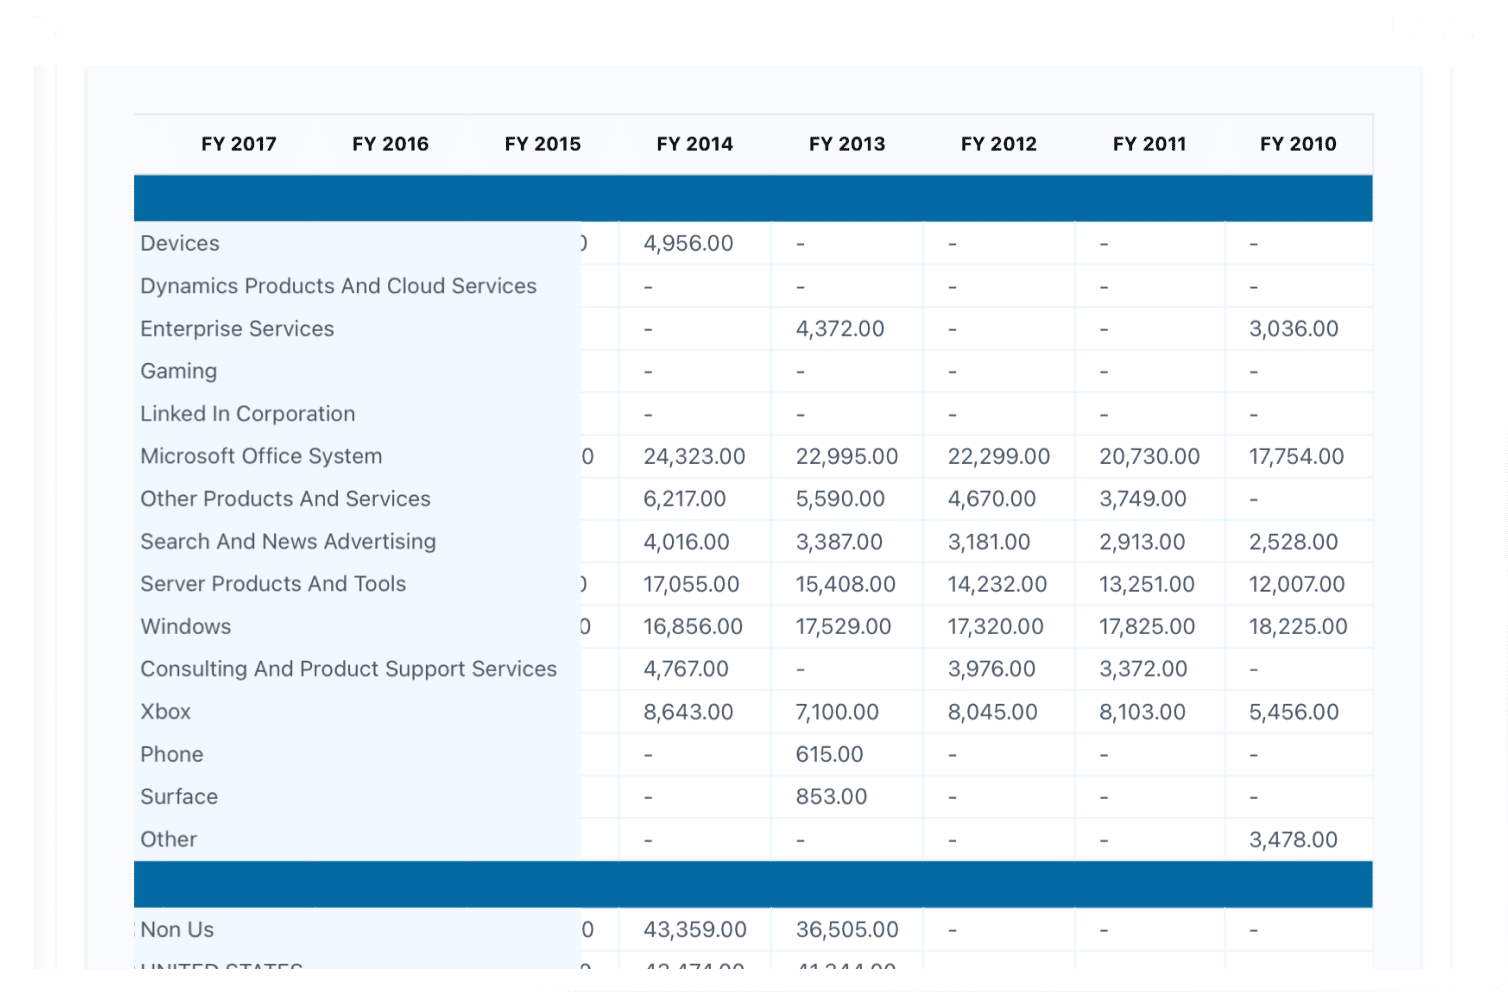Click Server Products value 15,408.00

pos(845,584)
